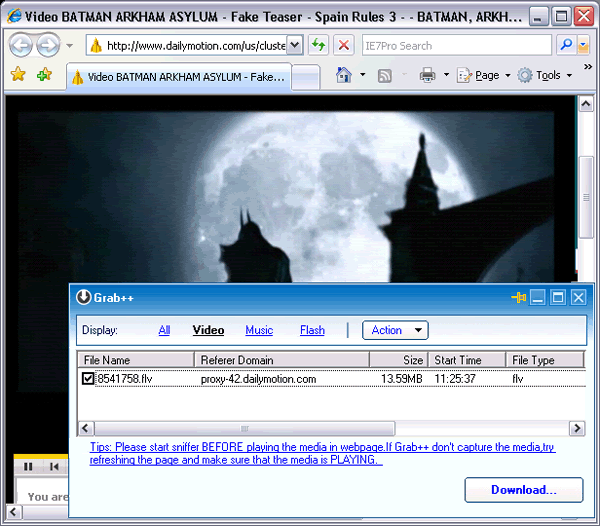Click Grab++ horizontal scrollbar thumb

click(x=245, y=428)
